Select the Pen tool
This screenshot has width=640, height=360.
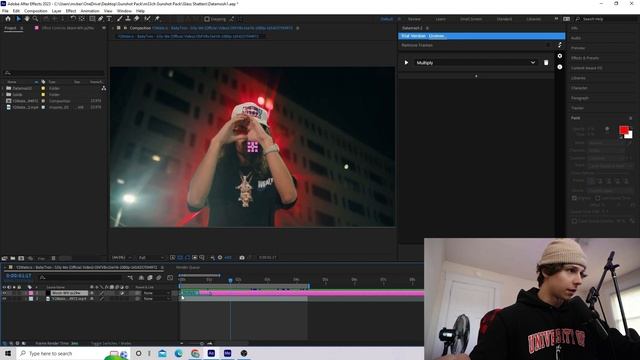point(101,19)
